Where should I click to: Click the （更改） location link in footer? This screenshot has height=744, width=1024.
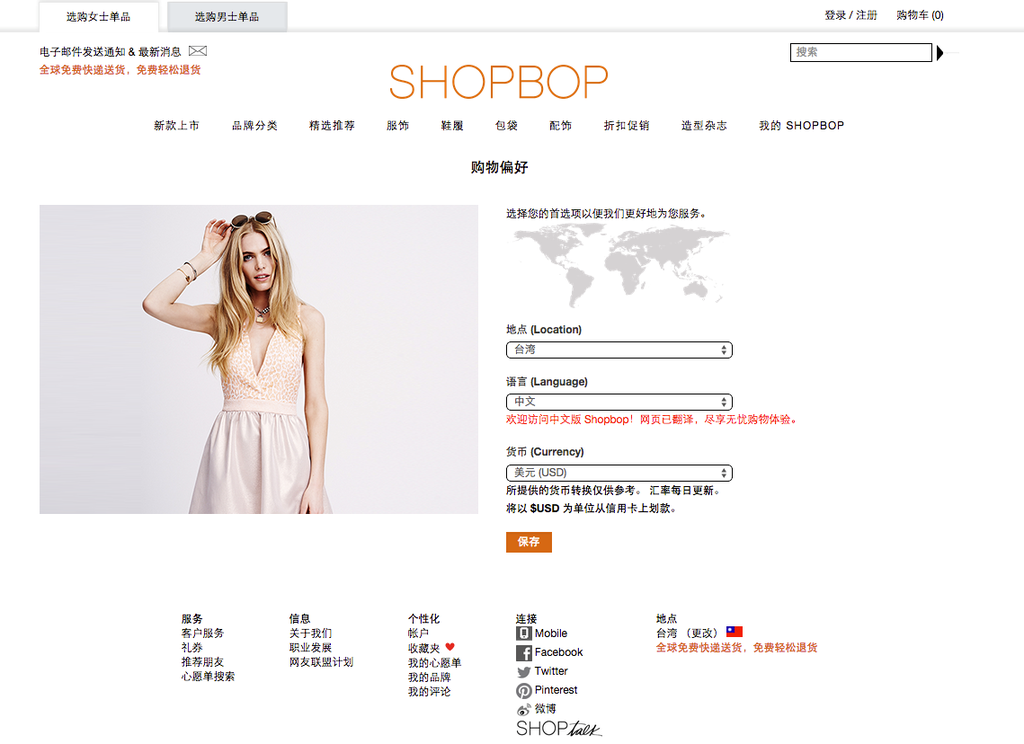pyautogui.click(x=701, y=633)
